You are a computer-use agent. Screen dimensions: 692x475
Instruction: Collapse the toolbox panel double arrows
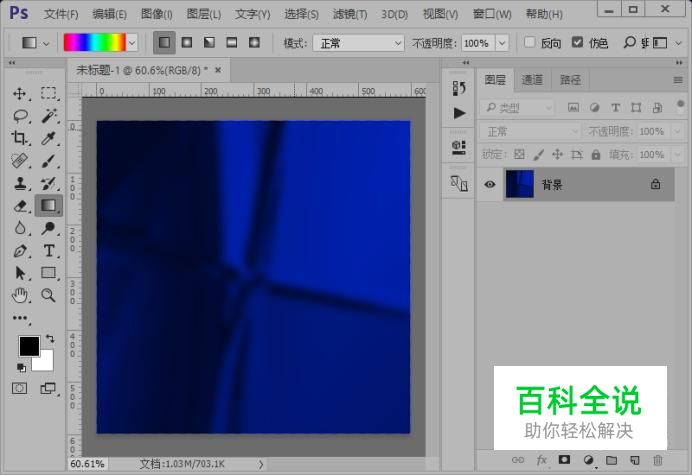(x=12, y=63)
